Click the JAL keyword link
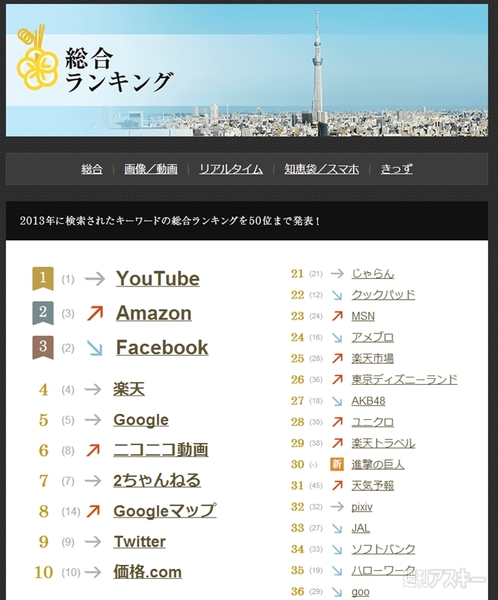This screenshot has width=498, height=600. pos(361,528)
